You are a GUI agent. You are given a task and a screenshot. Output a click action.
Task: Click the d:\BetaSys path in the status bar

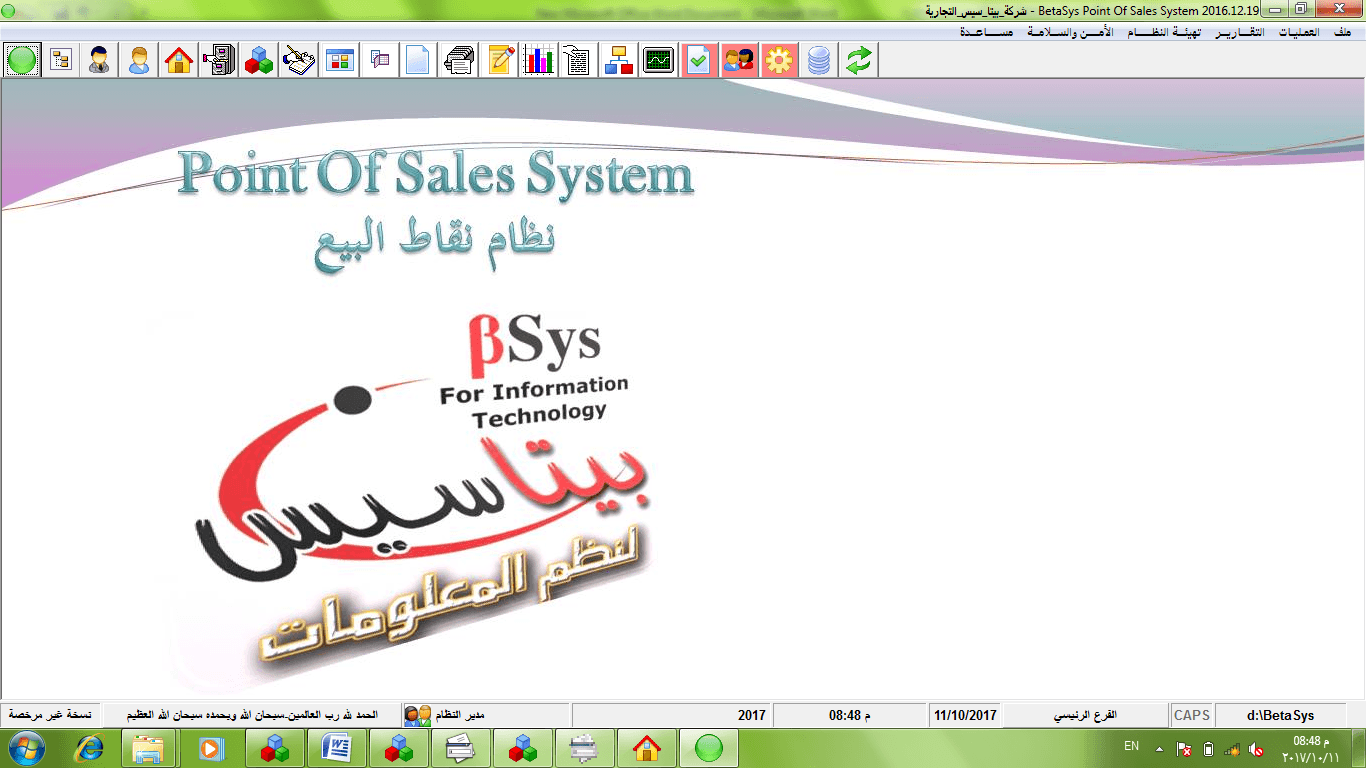1281,715
